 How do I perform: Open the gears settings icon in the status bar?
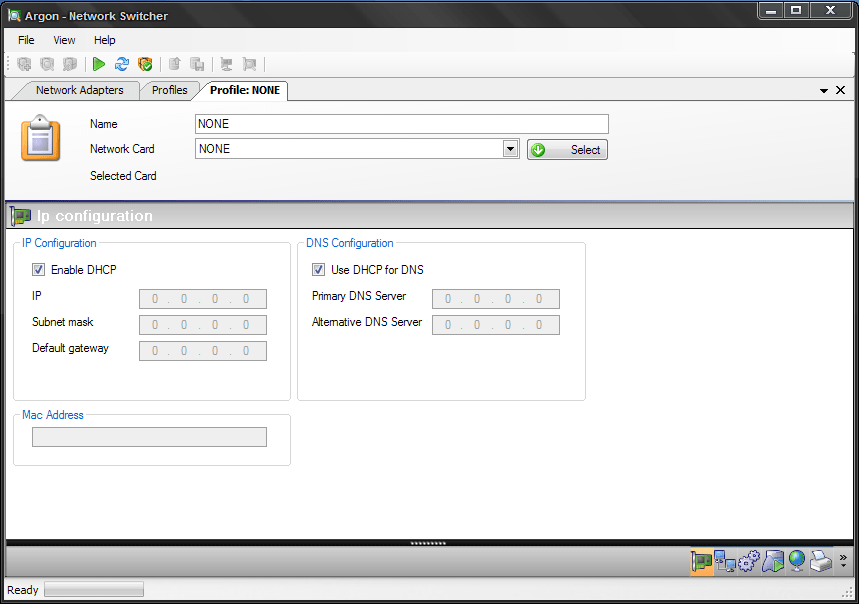[x=748, y=562]
